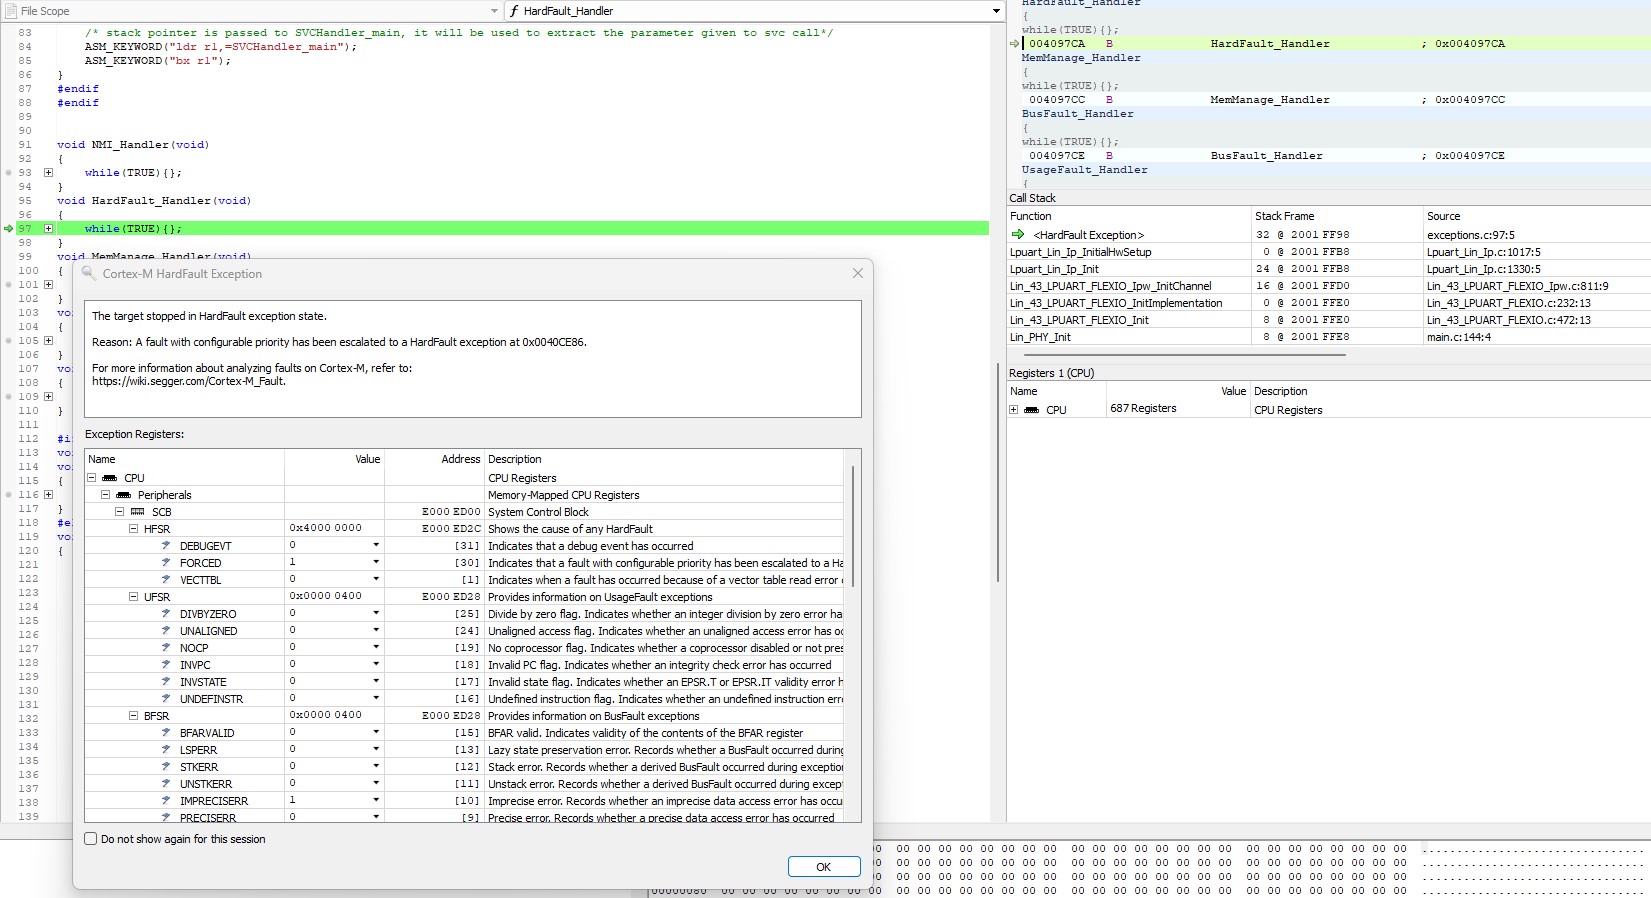Open the HardFault_Handler function dropdown
The width and height of the screenshot is (1651, 898).
[995, 11]
